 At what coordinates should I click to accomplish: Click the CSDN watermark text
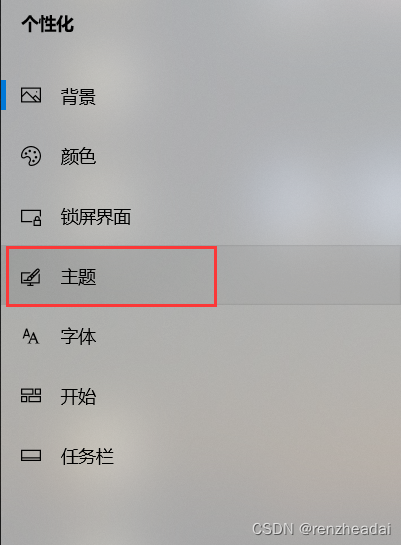273,529
